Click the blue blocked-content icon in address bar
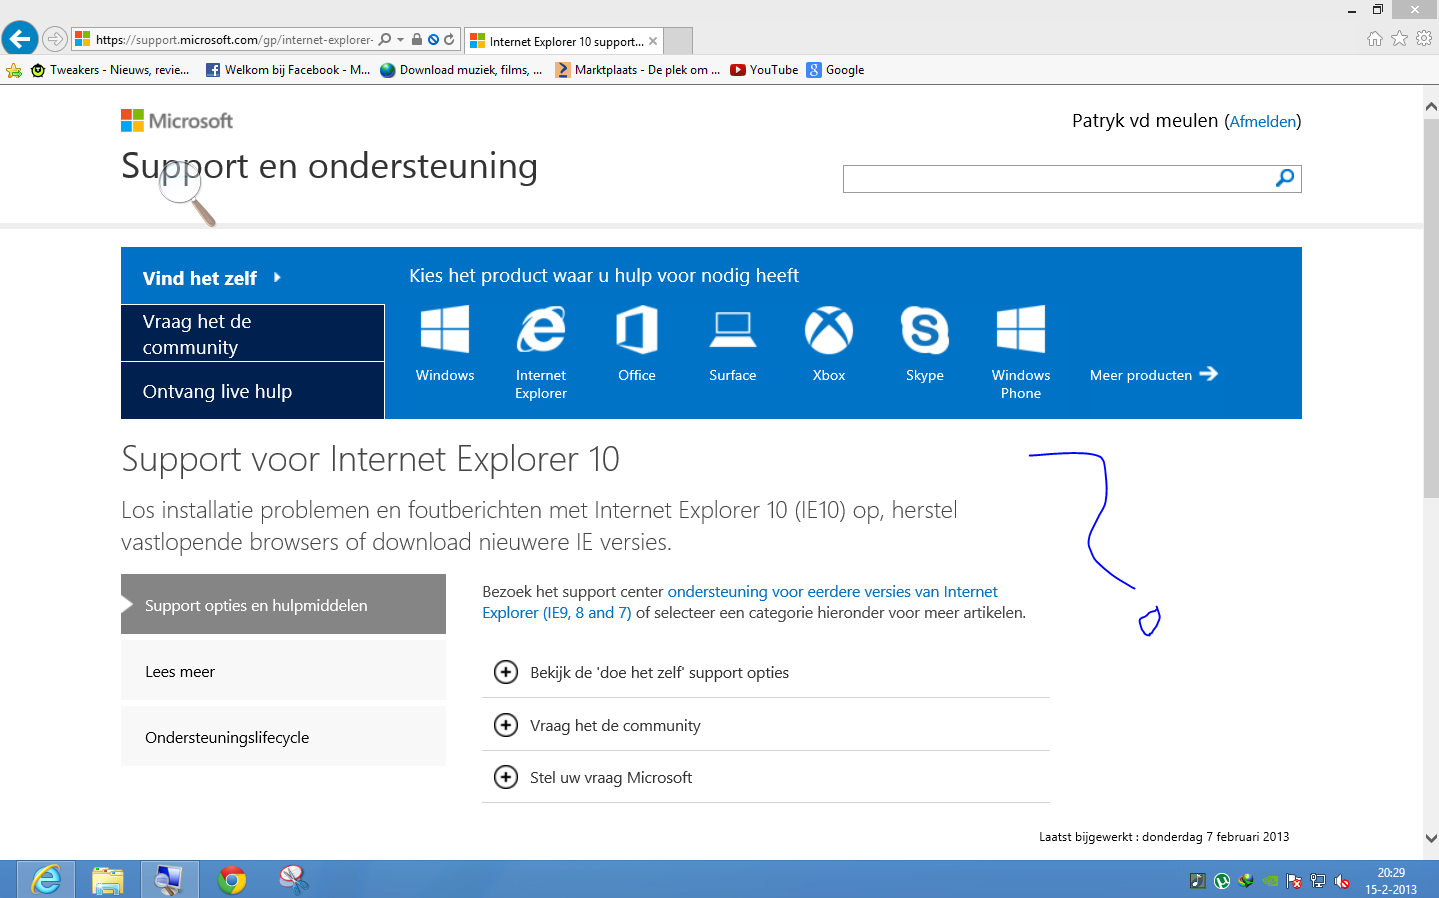The image size is (1439, 898). point(433,40)
